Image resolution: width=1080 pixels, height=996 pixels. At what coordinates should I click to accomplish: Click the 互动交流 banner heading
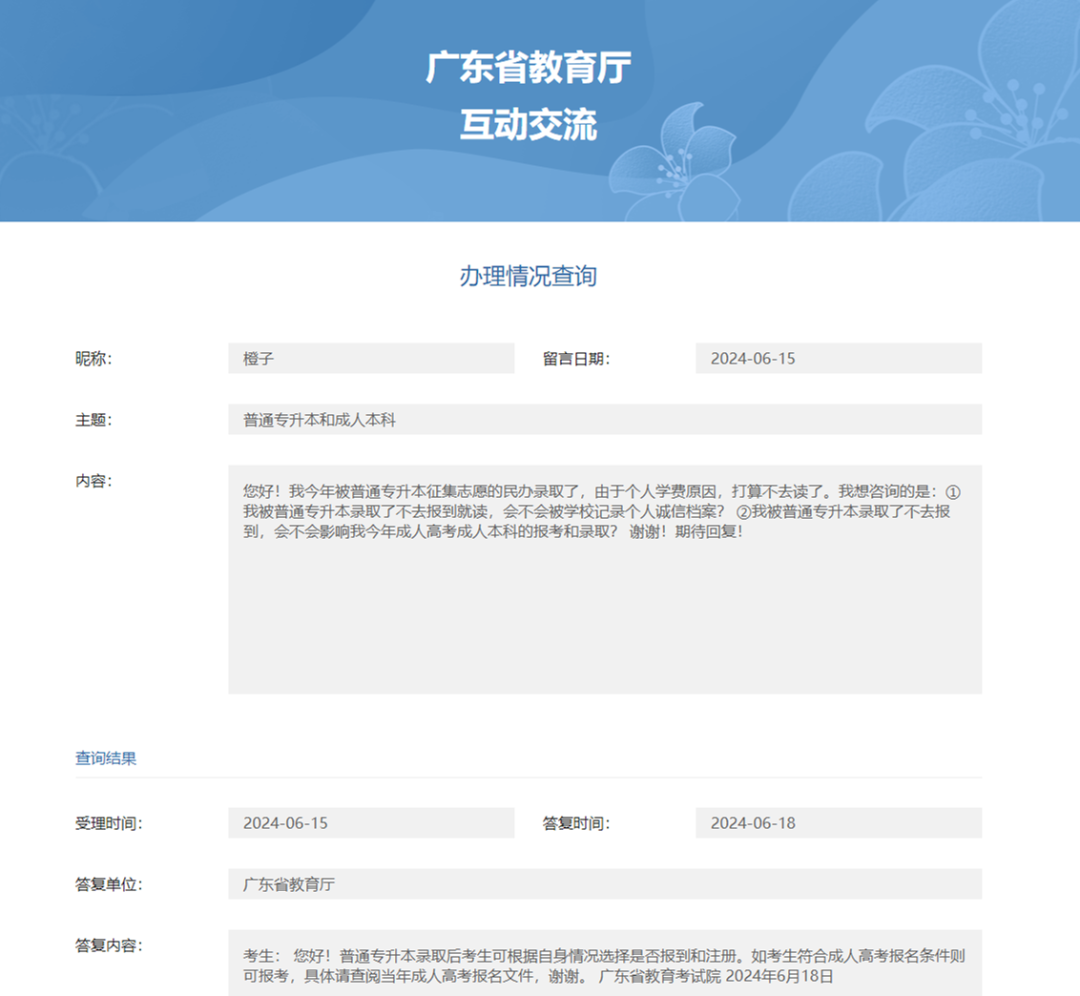click(x=528, y=125)
